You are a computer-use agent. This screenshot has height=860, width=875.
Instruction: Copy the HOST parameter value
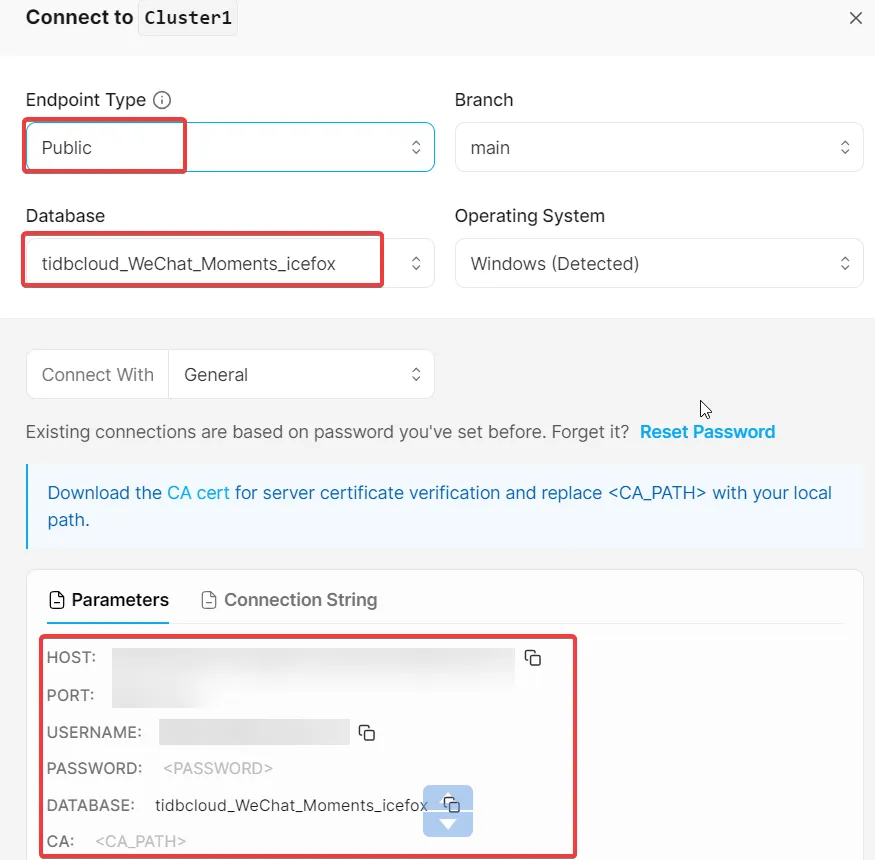pos(533,657)
